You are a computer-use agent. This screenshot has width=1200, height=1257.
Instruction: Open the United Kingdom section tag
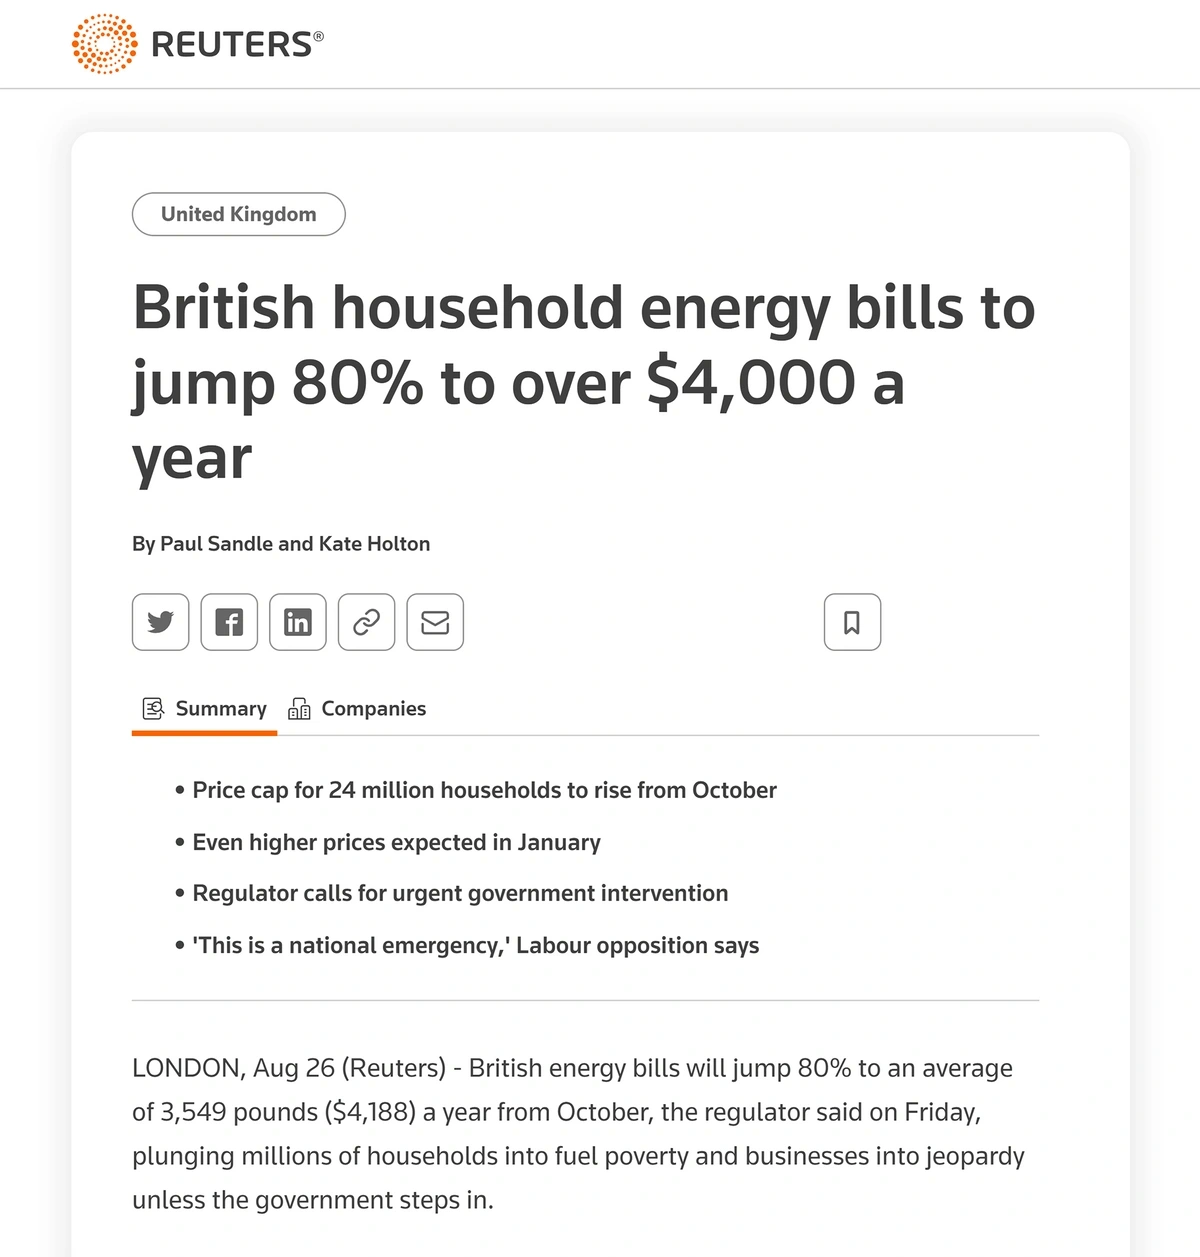point(238,214)
